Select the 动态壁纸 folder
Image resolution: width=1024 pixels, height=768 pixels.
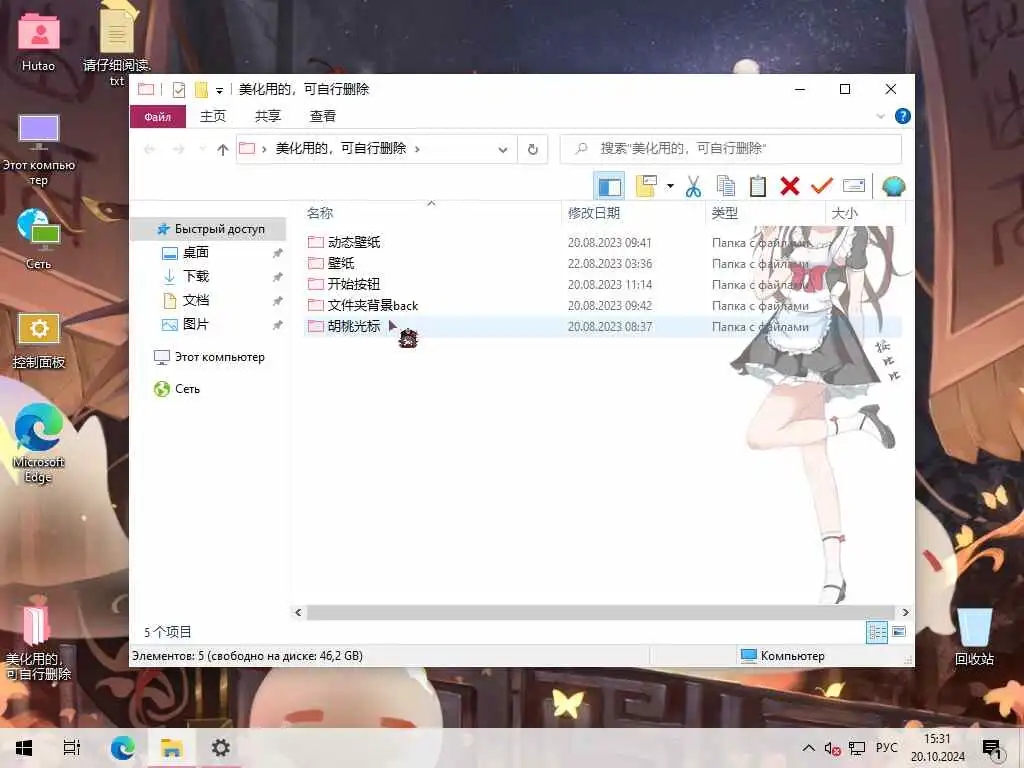point(354,242)
